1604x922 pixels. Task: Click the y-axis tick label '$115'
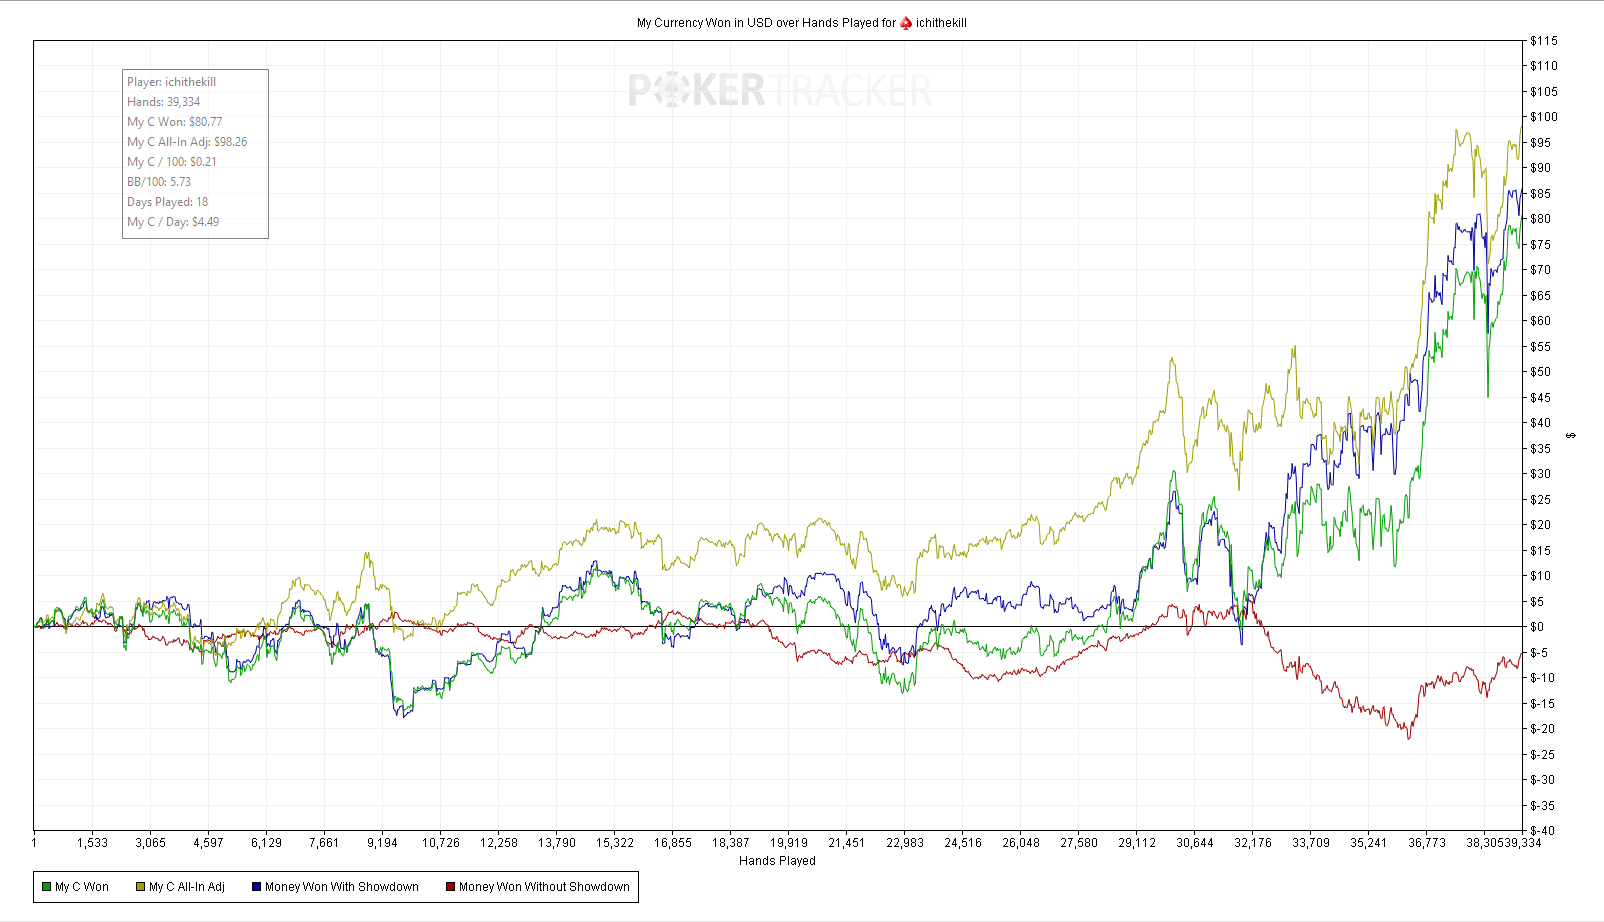pyautogui.click(x=1544, y=41)
